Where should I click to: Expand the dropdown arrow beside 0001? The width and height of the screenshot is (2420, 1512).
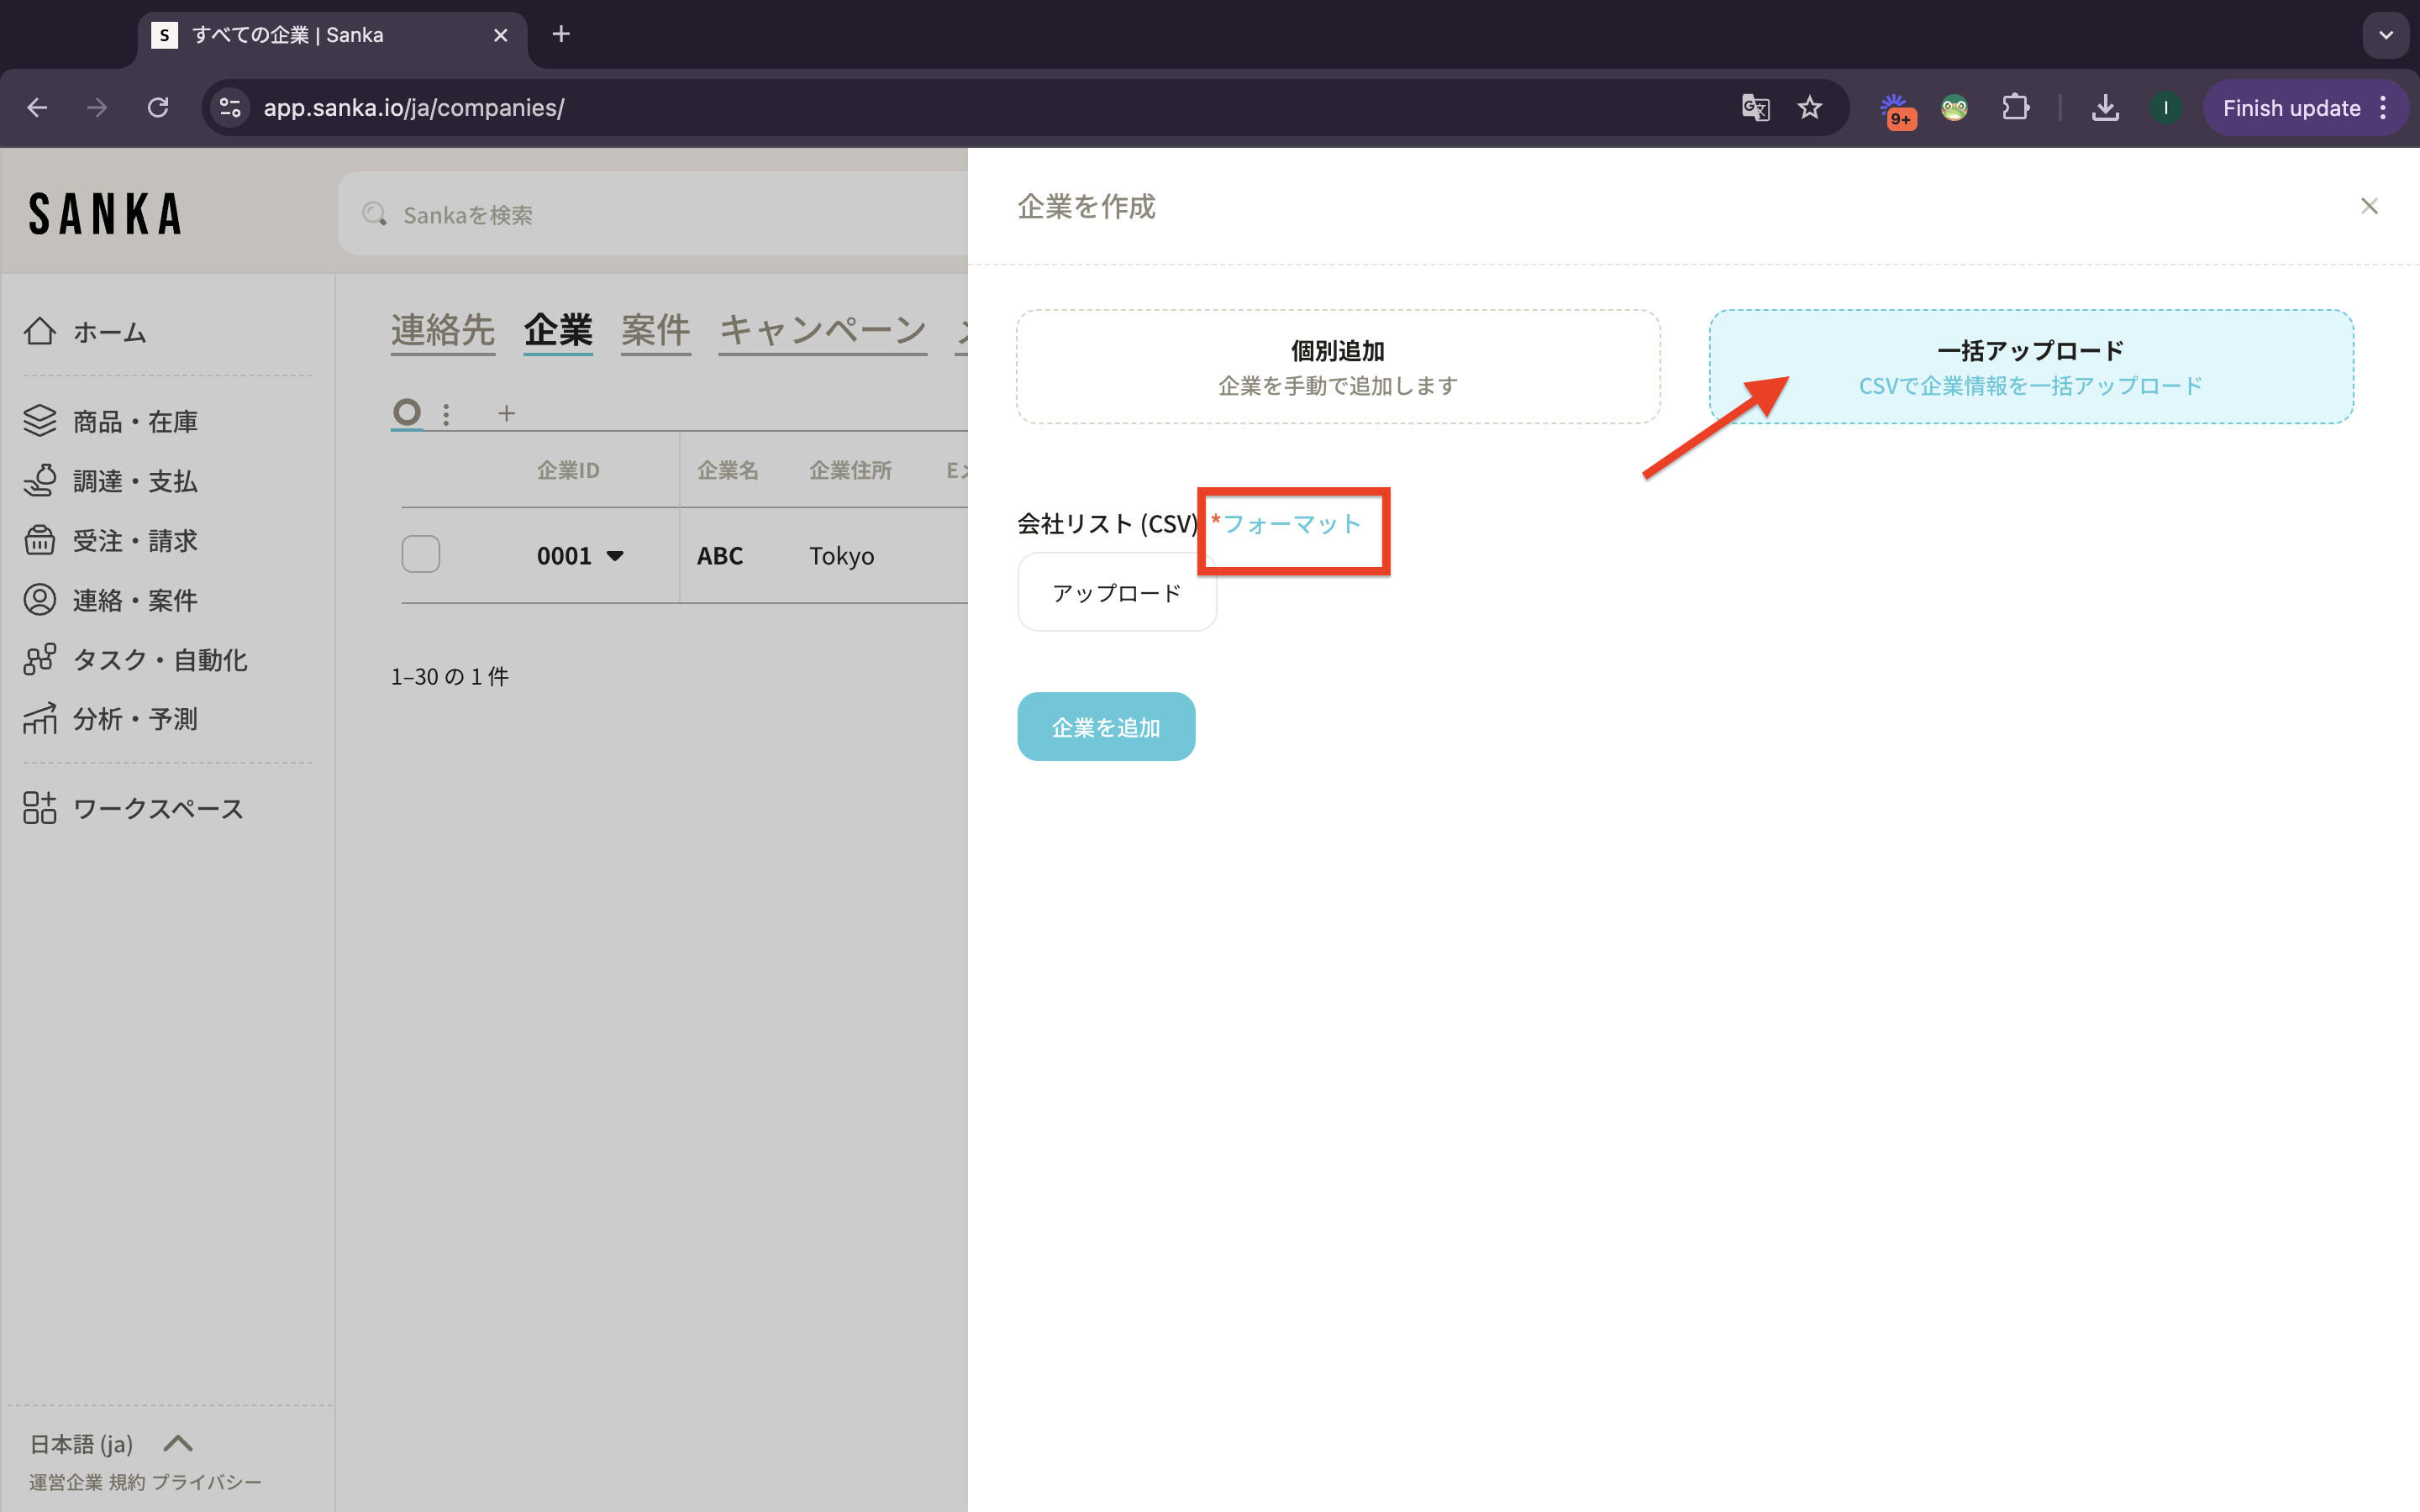616,556
